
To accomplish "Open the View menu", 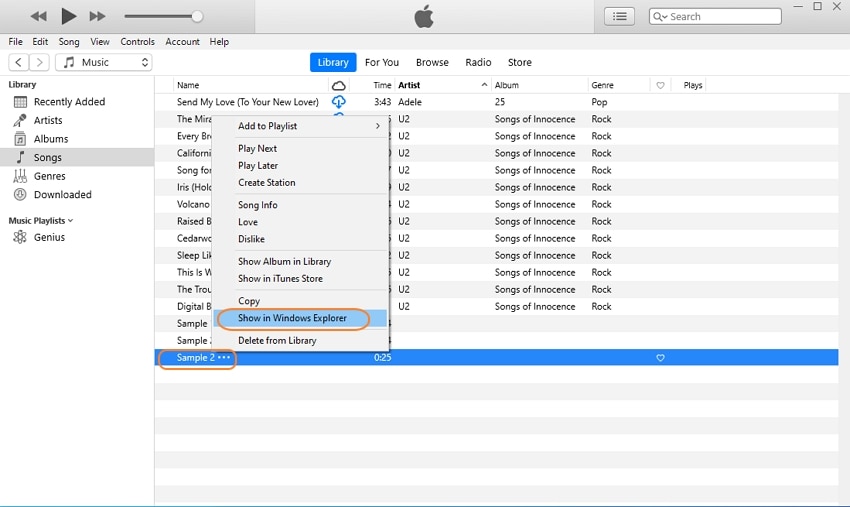I will click(100, 42).
